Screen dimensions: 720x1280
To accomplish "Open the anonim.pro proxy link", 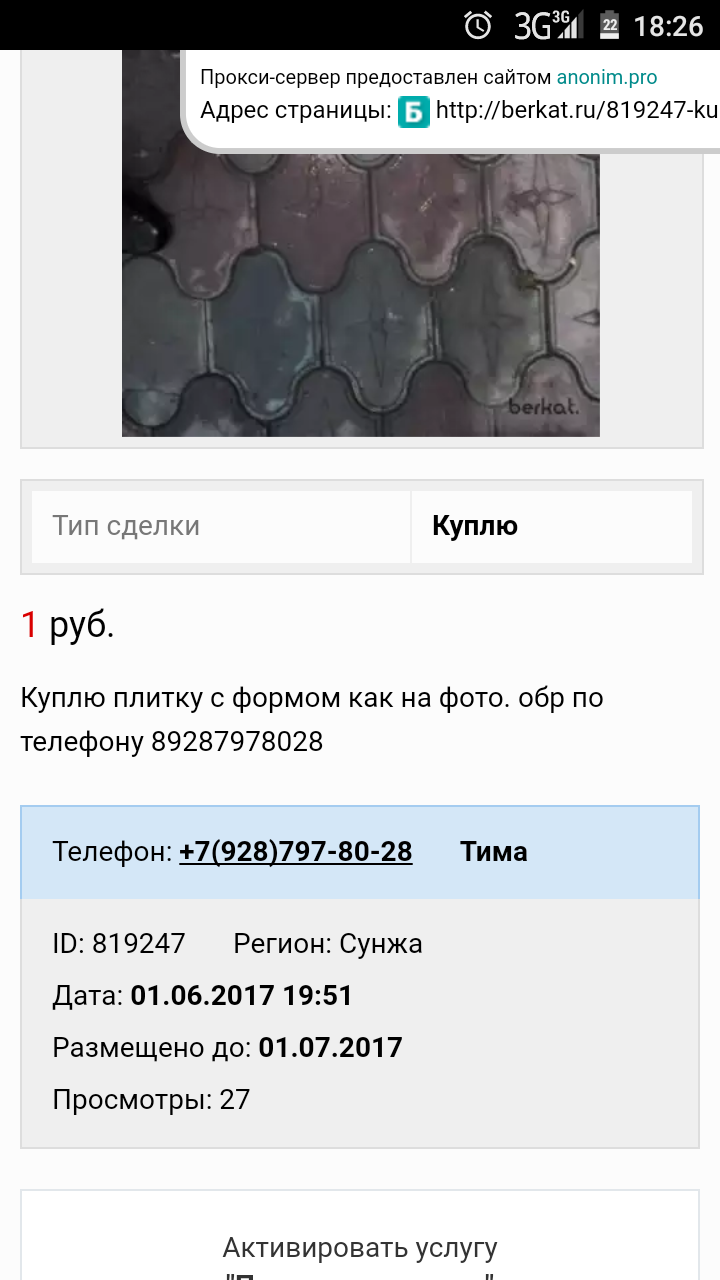I will [x=607, y=77].
